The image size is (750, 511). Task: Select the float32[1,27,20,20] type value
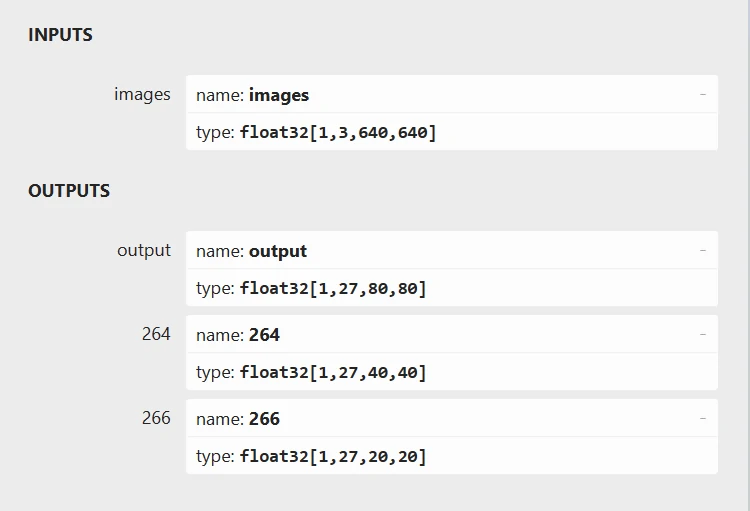pyautogui.click(x=333, y=456)
